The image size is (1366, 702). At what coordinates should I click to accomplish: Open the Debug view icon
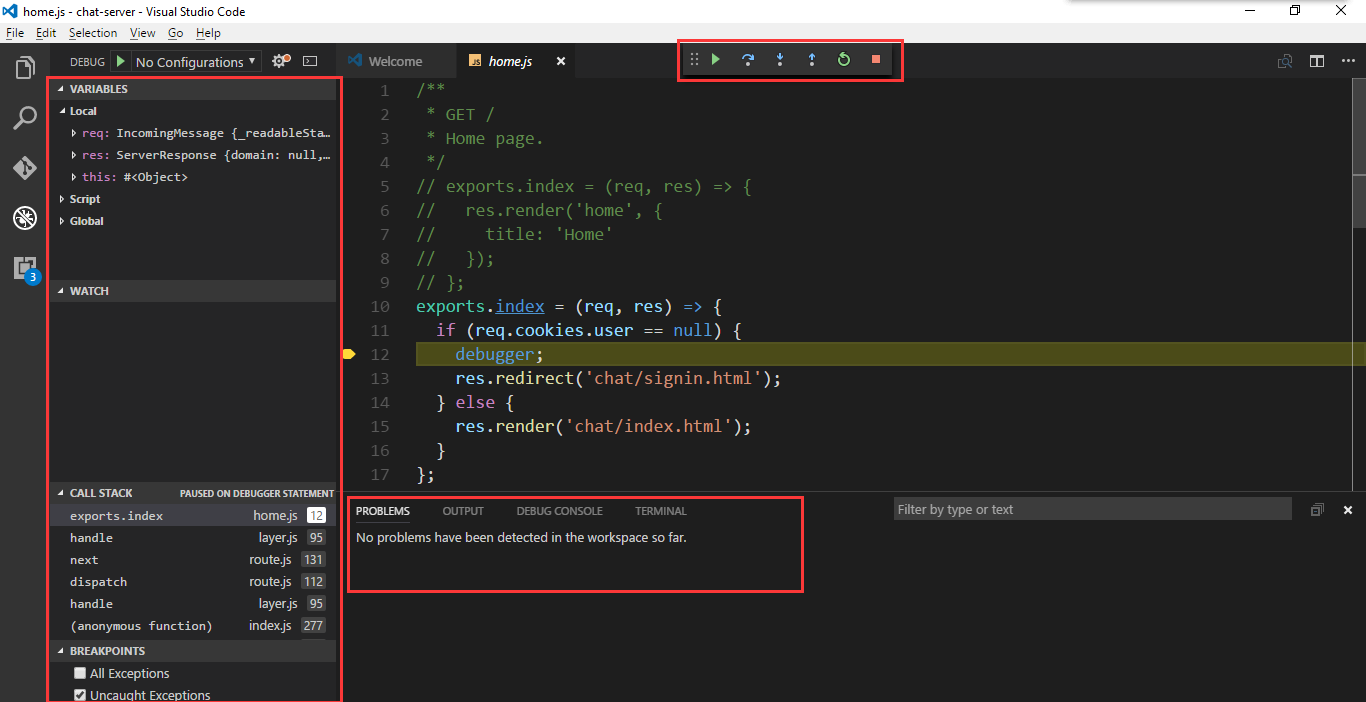click(24, 217)
